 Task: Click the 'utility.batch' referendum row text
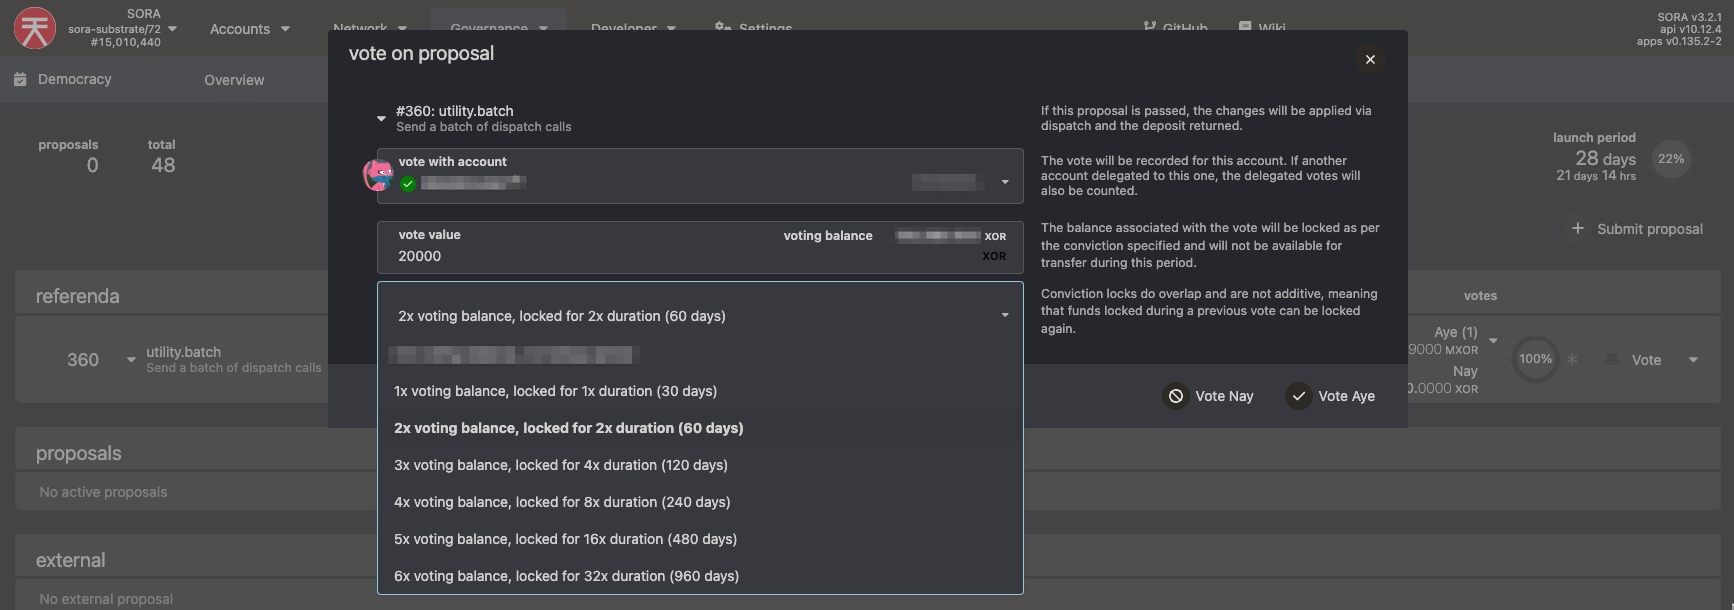(184, 352)
